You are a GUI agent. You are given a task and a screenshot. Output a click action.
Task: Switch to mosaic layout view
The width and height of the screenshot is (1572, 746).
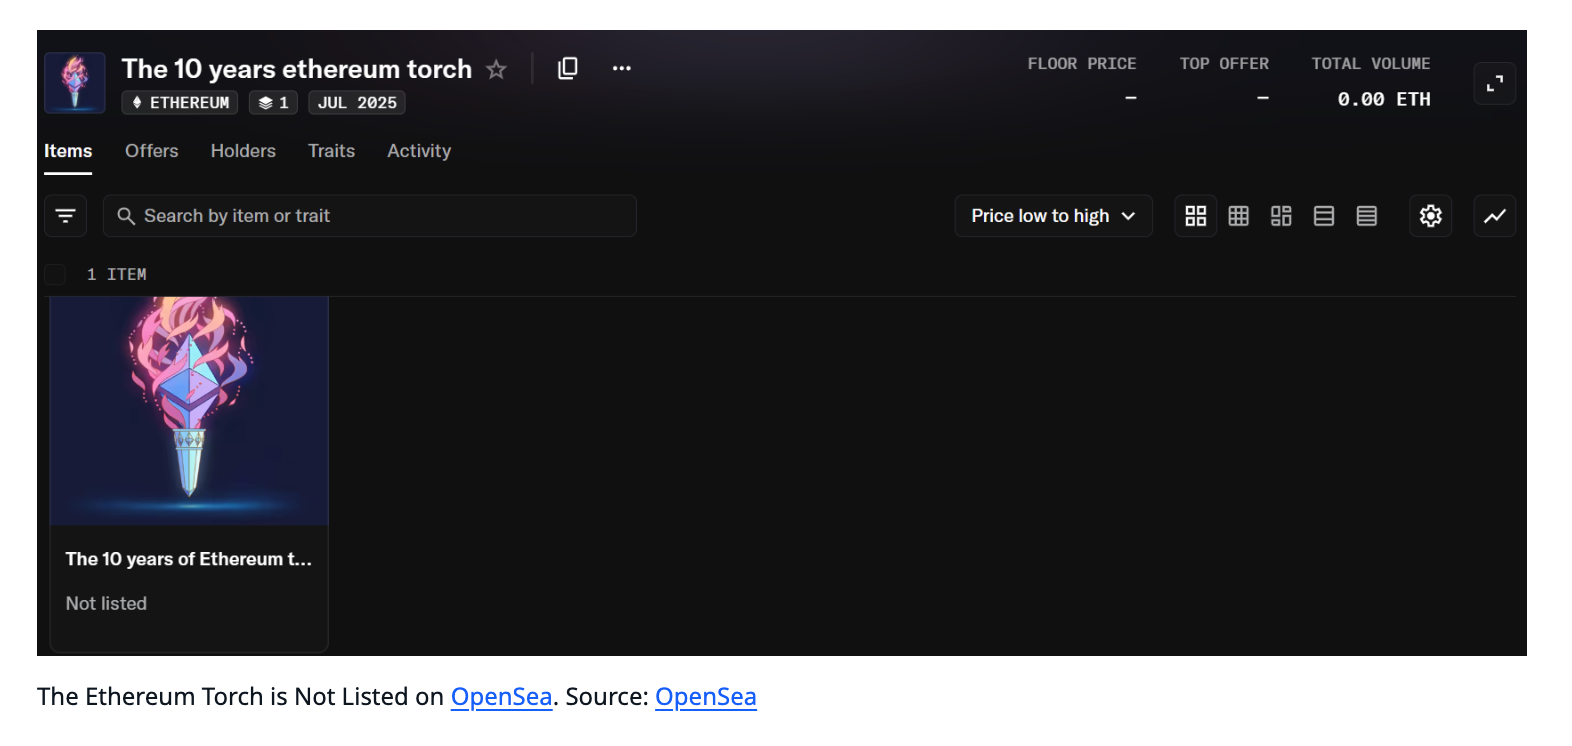tap(1281, 216)
